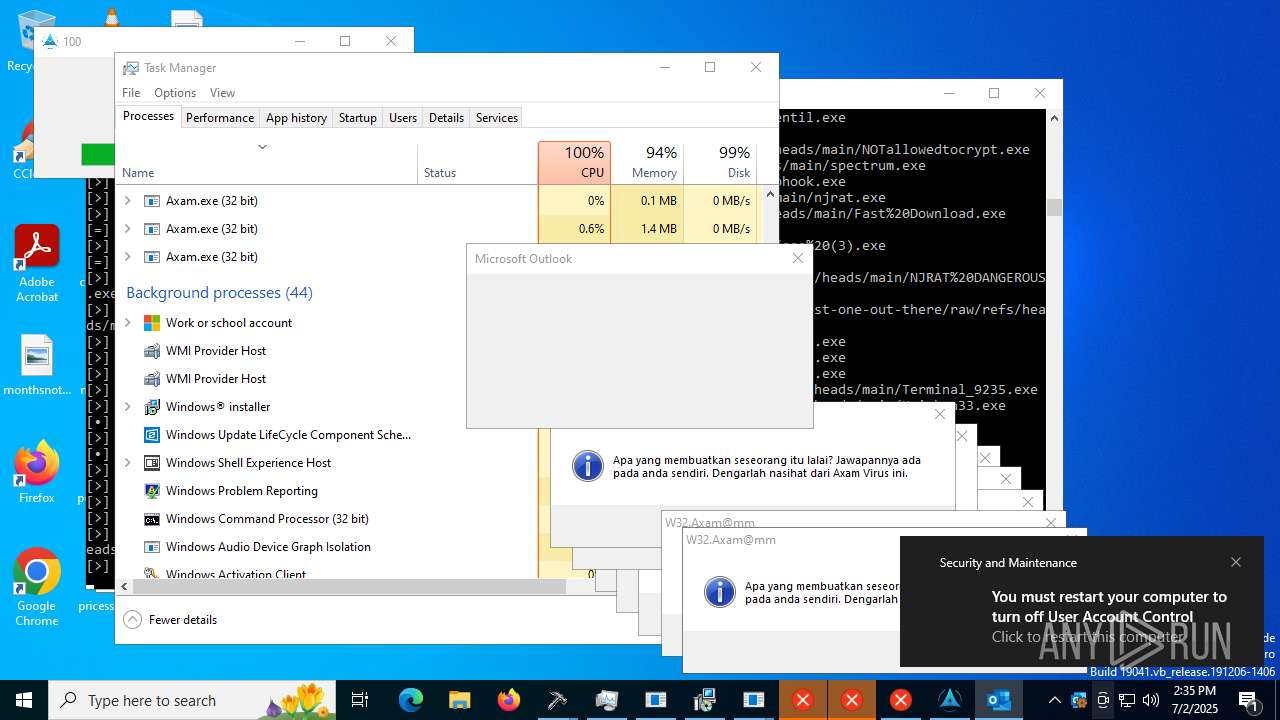
Task: Sort processes by Memory column header
Action: [646, 162]
